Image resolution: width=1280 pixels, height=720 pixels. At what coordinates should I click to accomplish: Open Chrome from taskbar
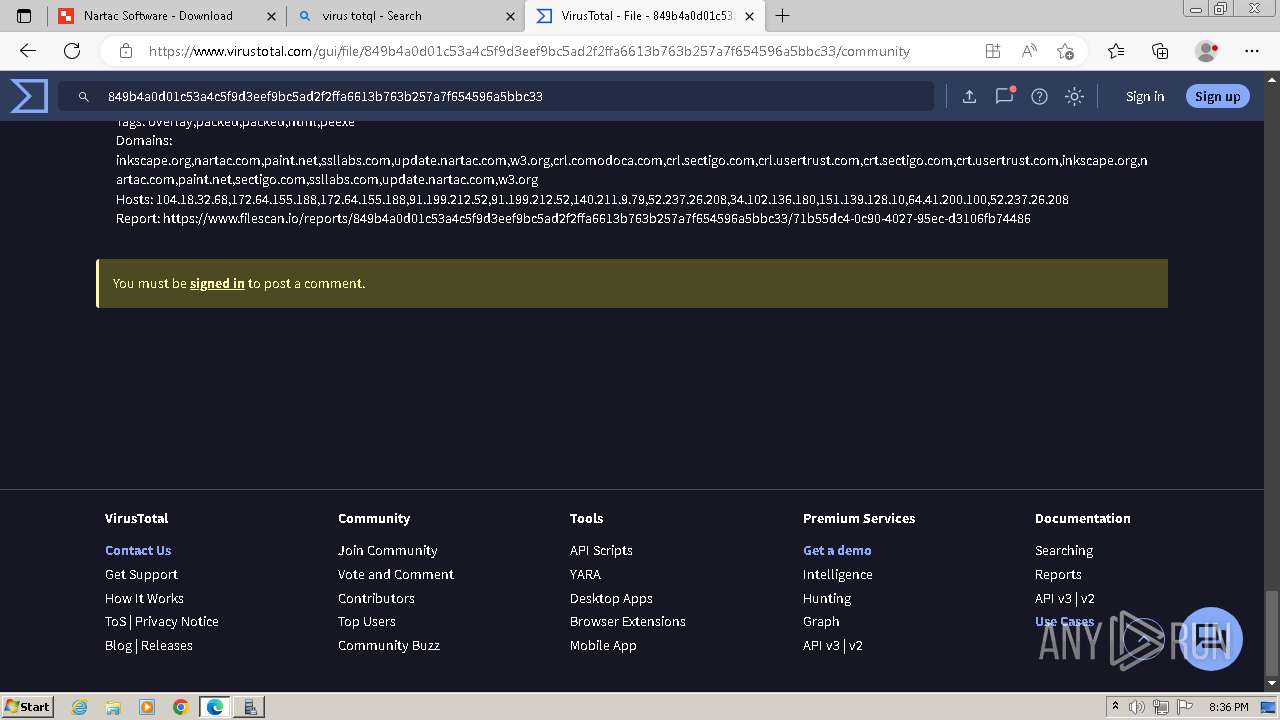180,706
